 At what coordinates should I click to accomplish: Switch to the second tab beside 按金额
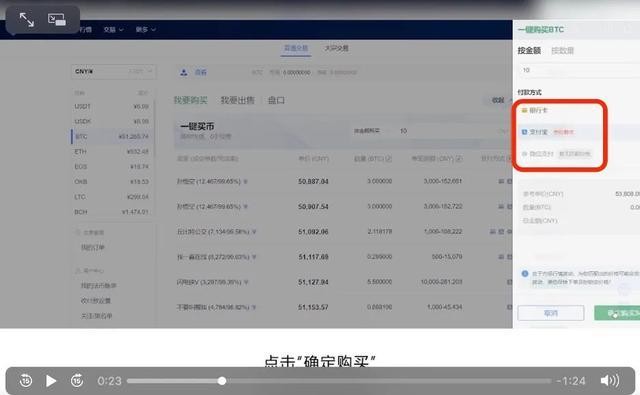pos(562,51)
